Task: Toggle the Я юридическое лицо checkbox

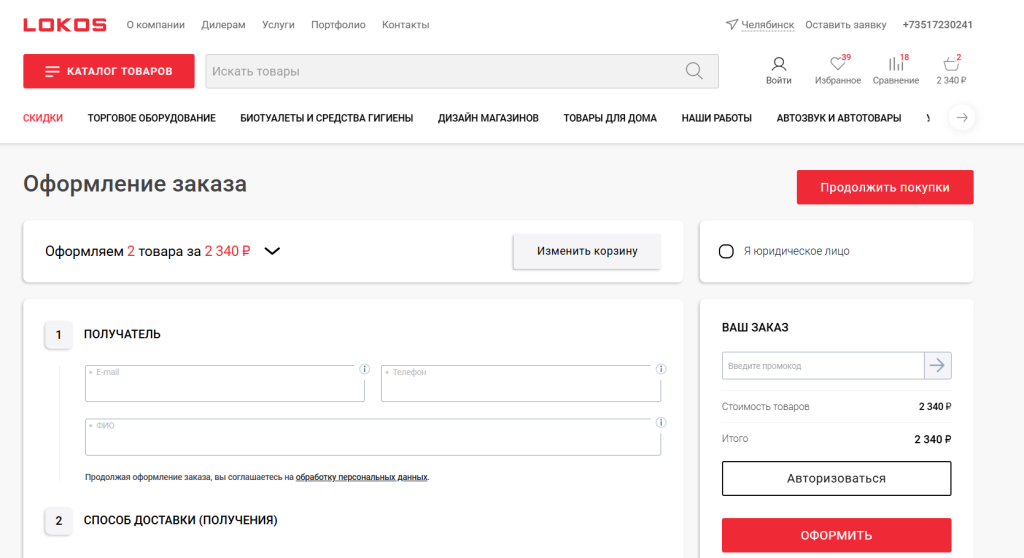Action: point(726,251)
